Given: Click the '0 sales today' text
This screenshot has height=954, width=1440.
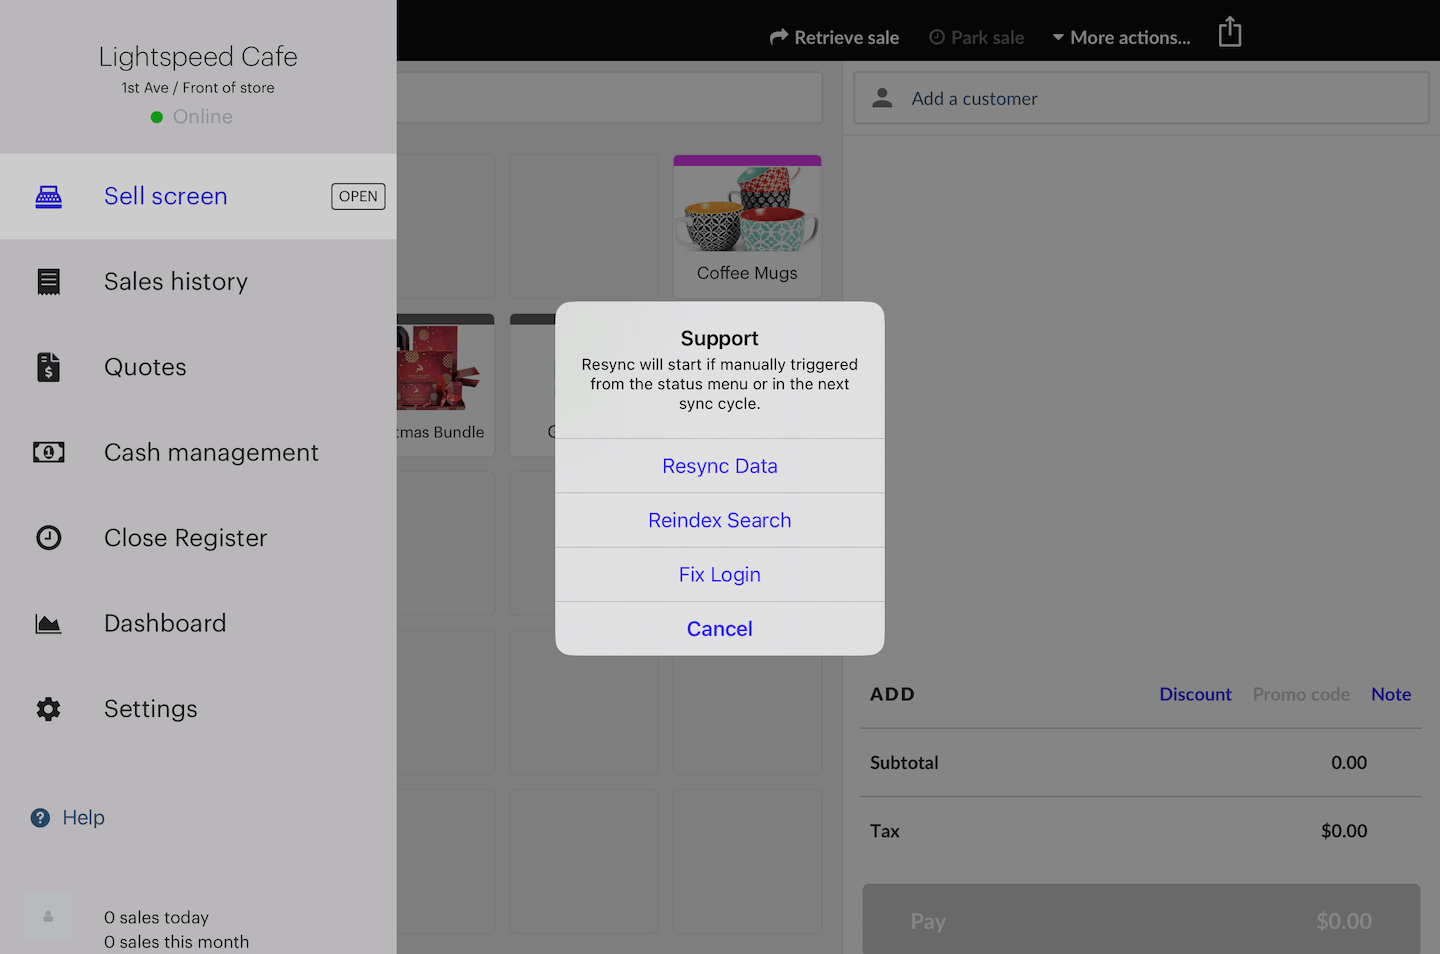Looking at the screenshot, I should [x=156, y=917].
